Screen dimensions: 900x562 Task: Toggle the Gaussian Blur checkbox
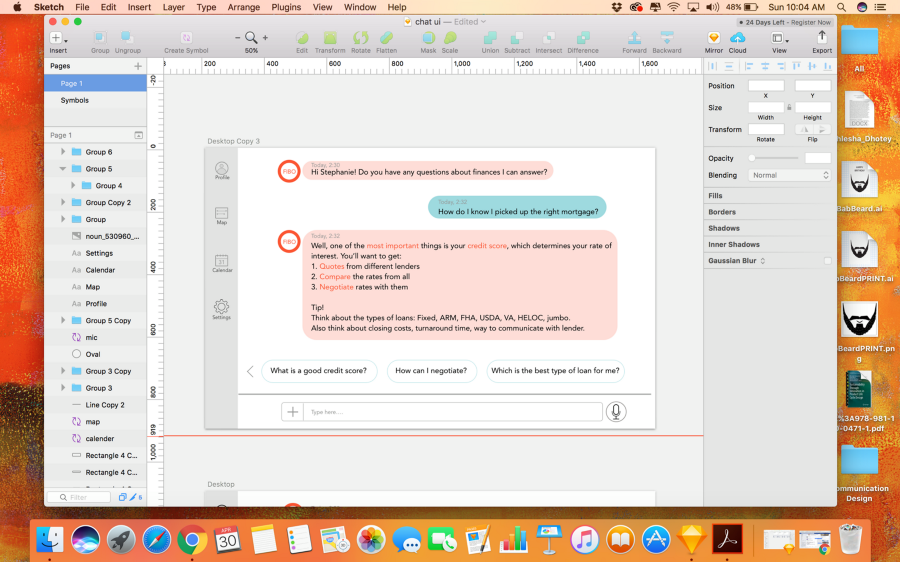pos(827,261)
